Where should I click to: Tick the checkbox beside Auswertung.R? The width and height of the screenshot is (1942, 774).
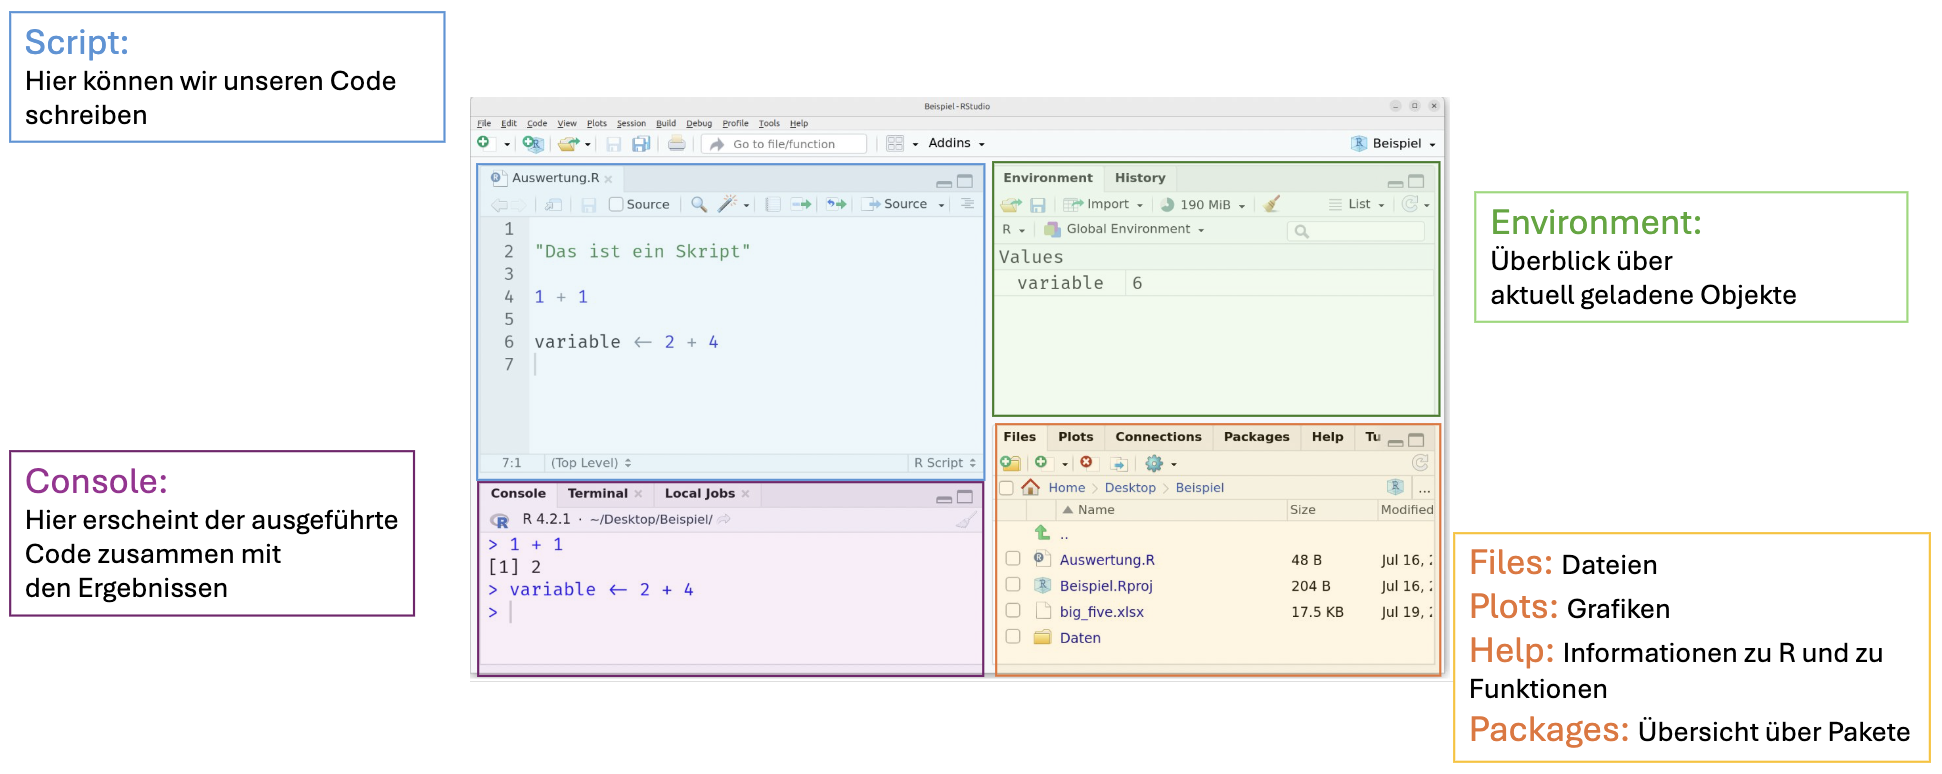[x=1013, y=559]
